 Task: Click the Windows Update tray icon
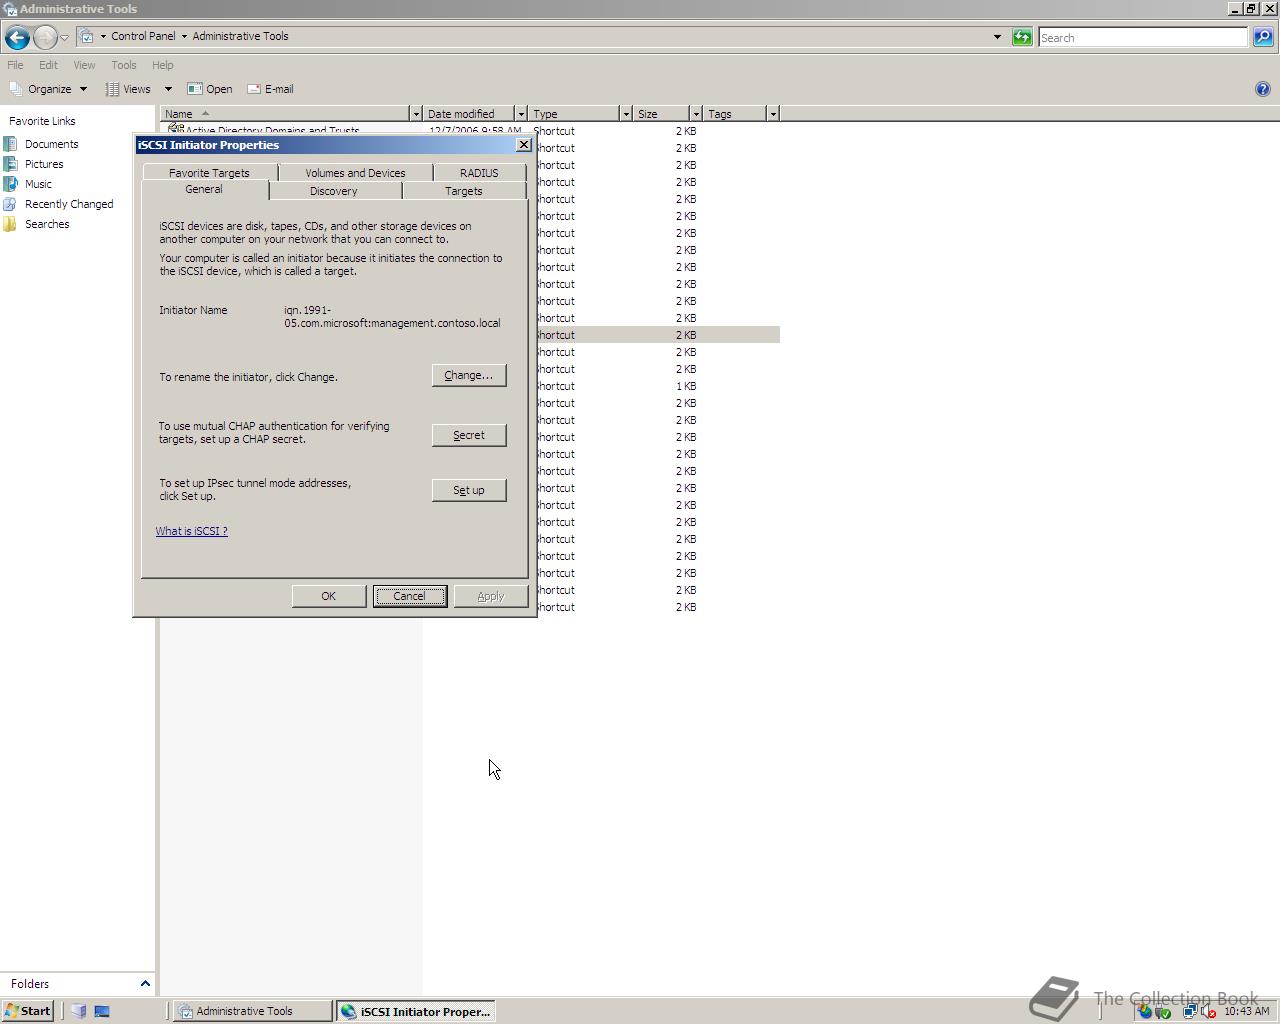pos(1145,1012)
